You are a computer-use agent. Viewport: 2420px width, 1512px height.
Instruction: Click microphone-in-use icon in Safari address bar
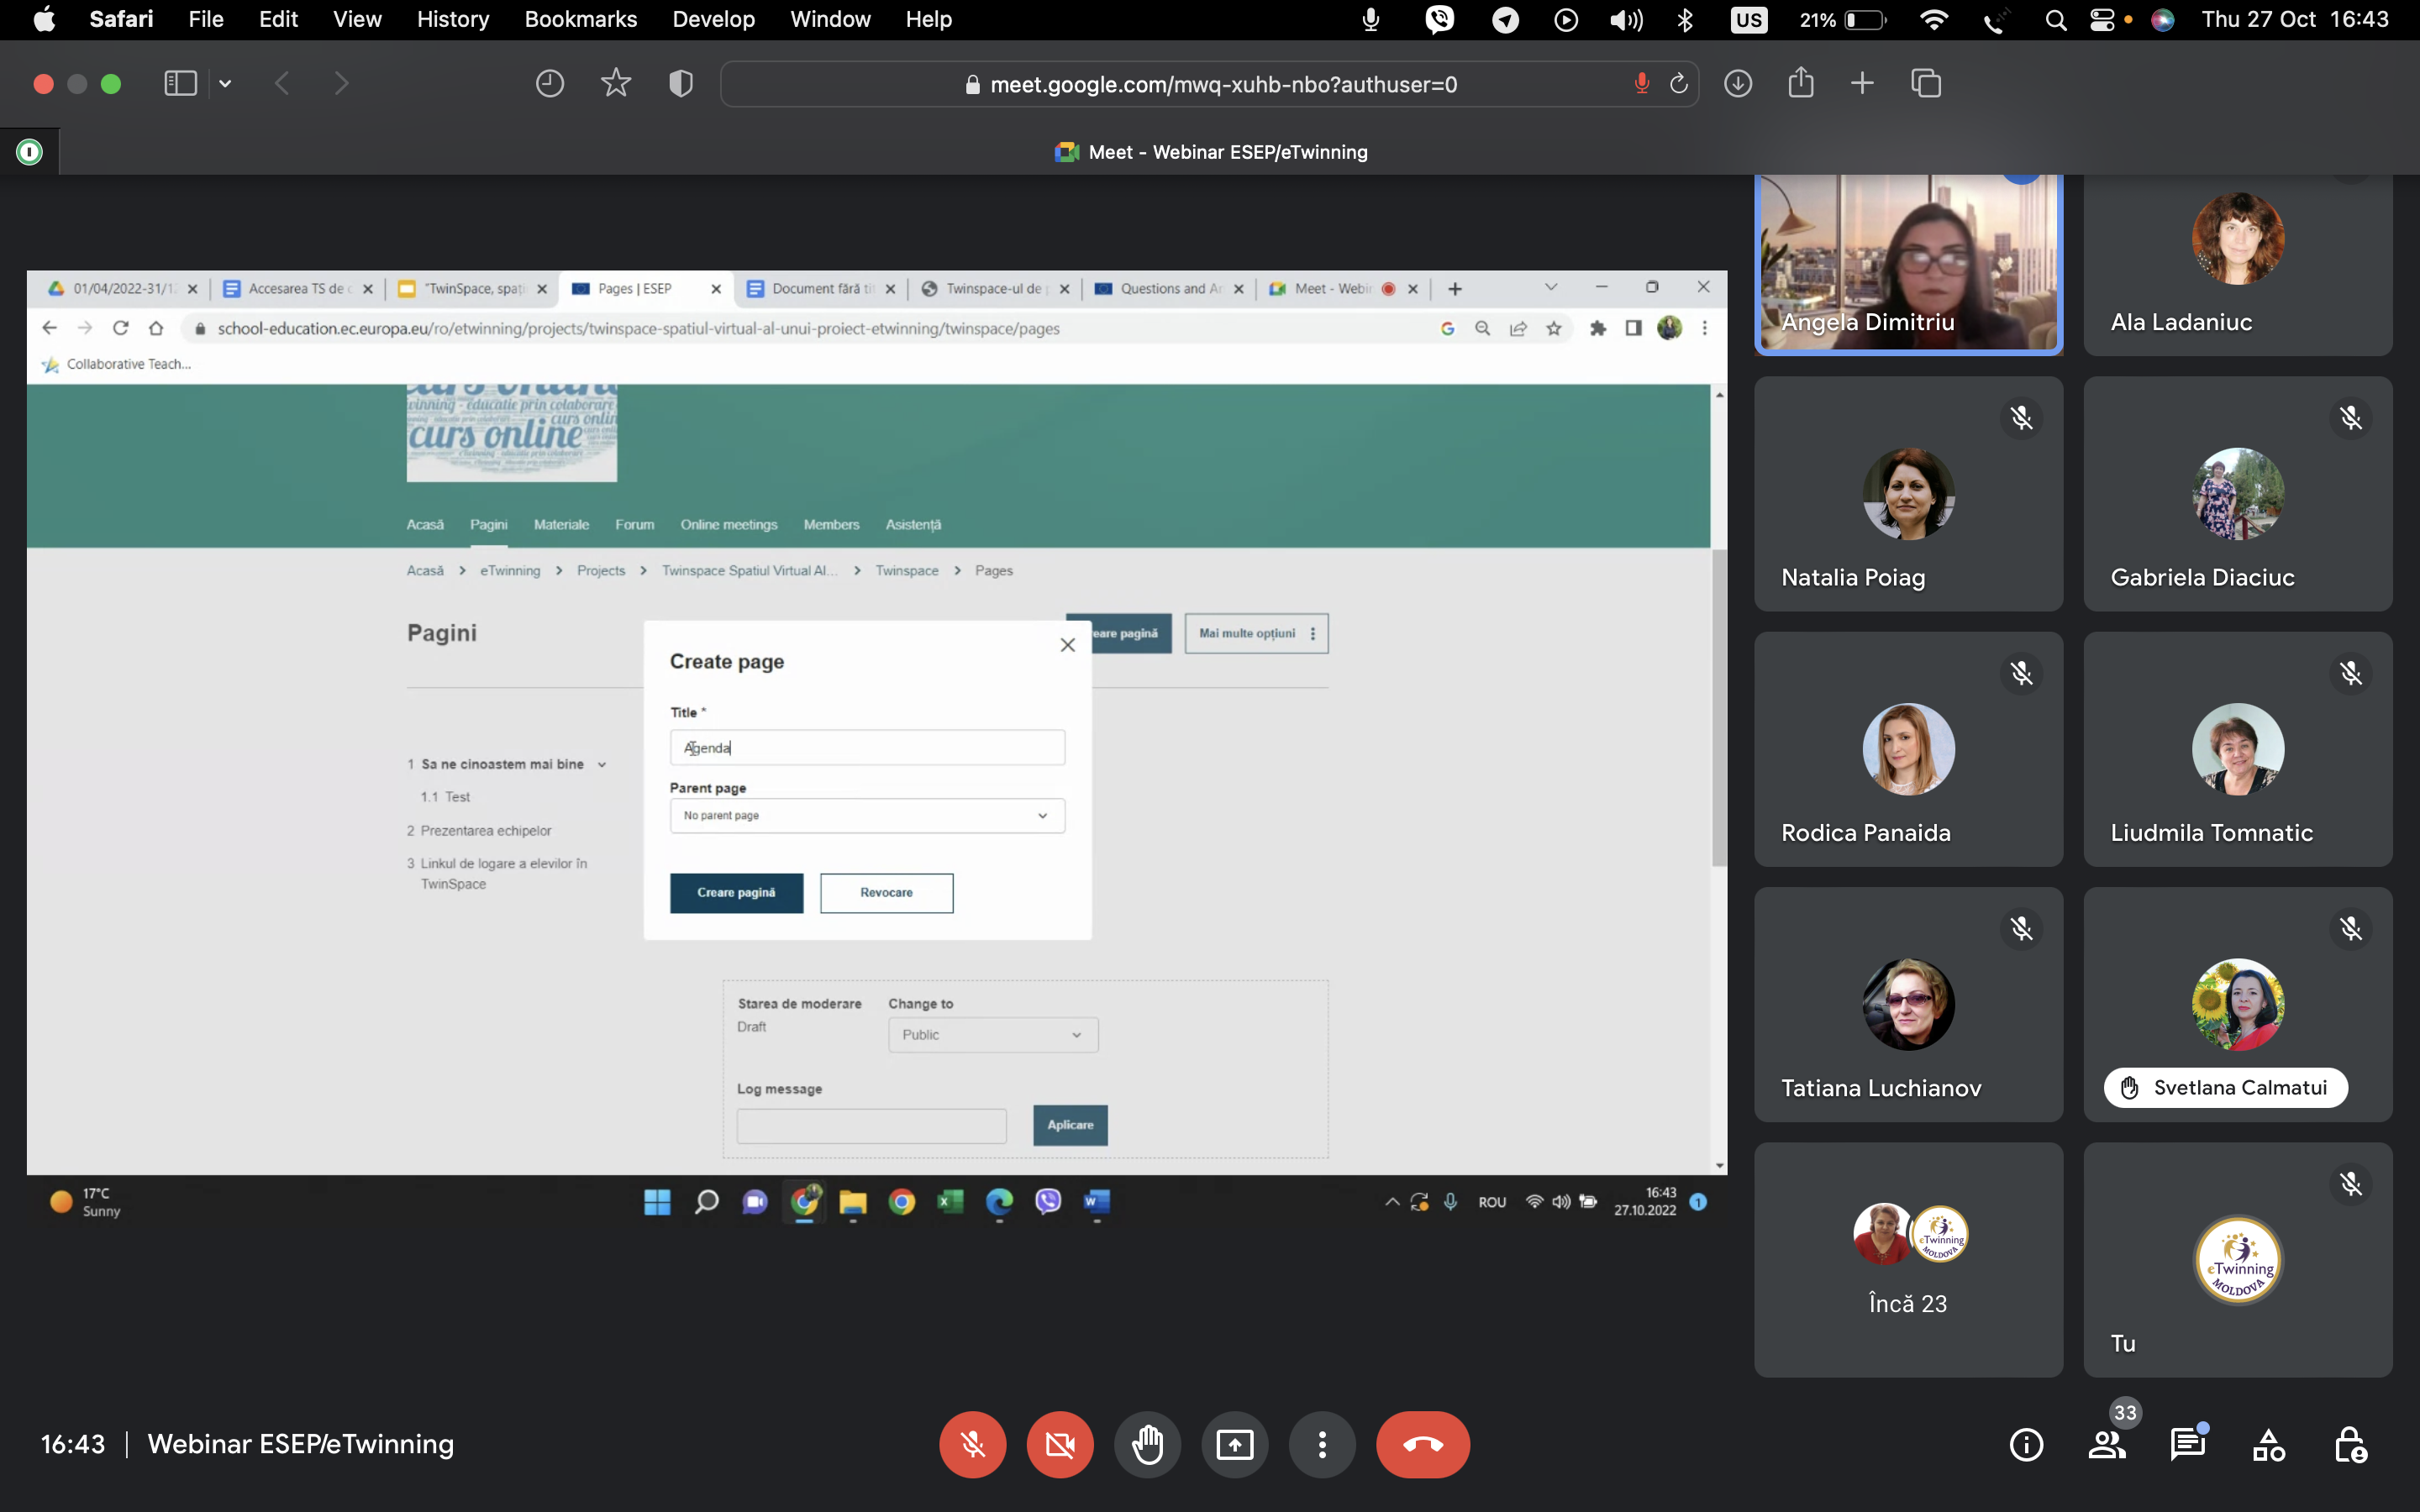click(x=1641, y=84)
